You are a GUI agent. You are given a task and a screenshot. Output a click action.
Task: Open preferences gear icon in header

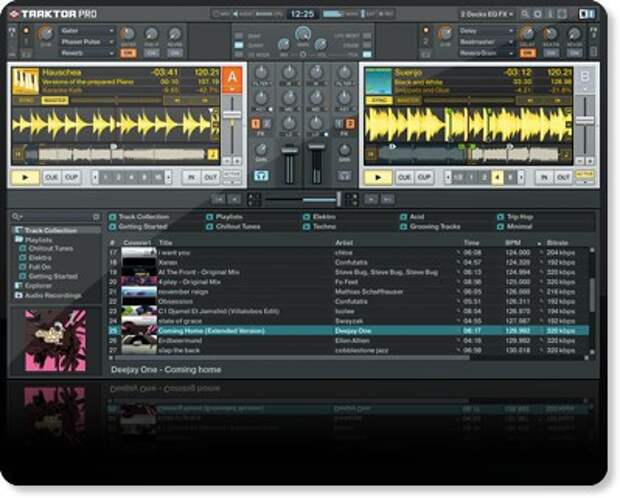pos(538,14)
